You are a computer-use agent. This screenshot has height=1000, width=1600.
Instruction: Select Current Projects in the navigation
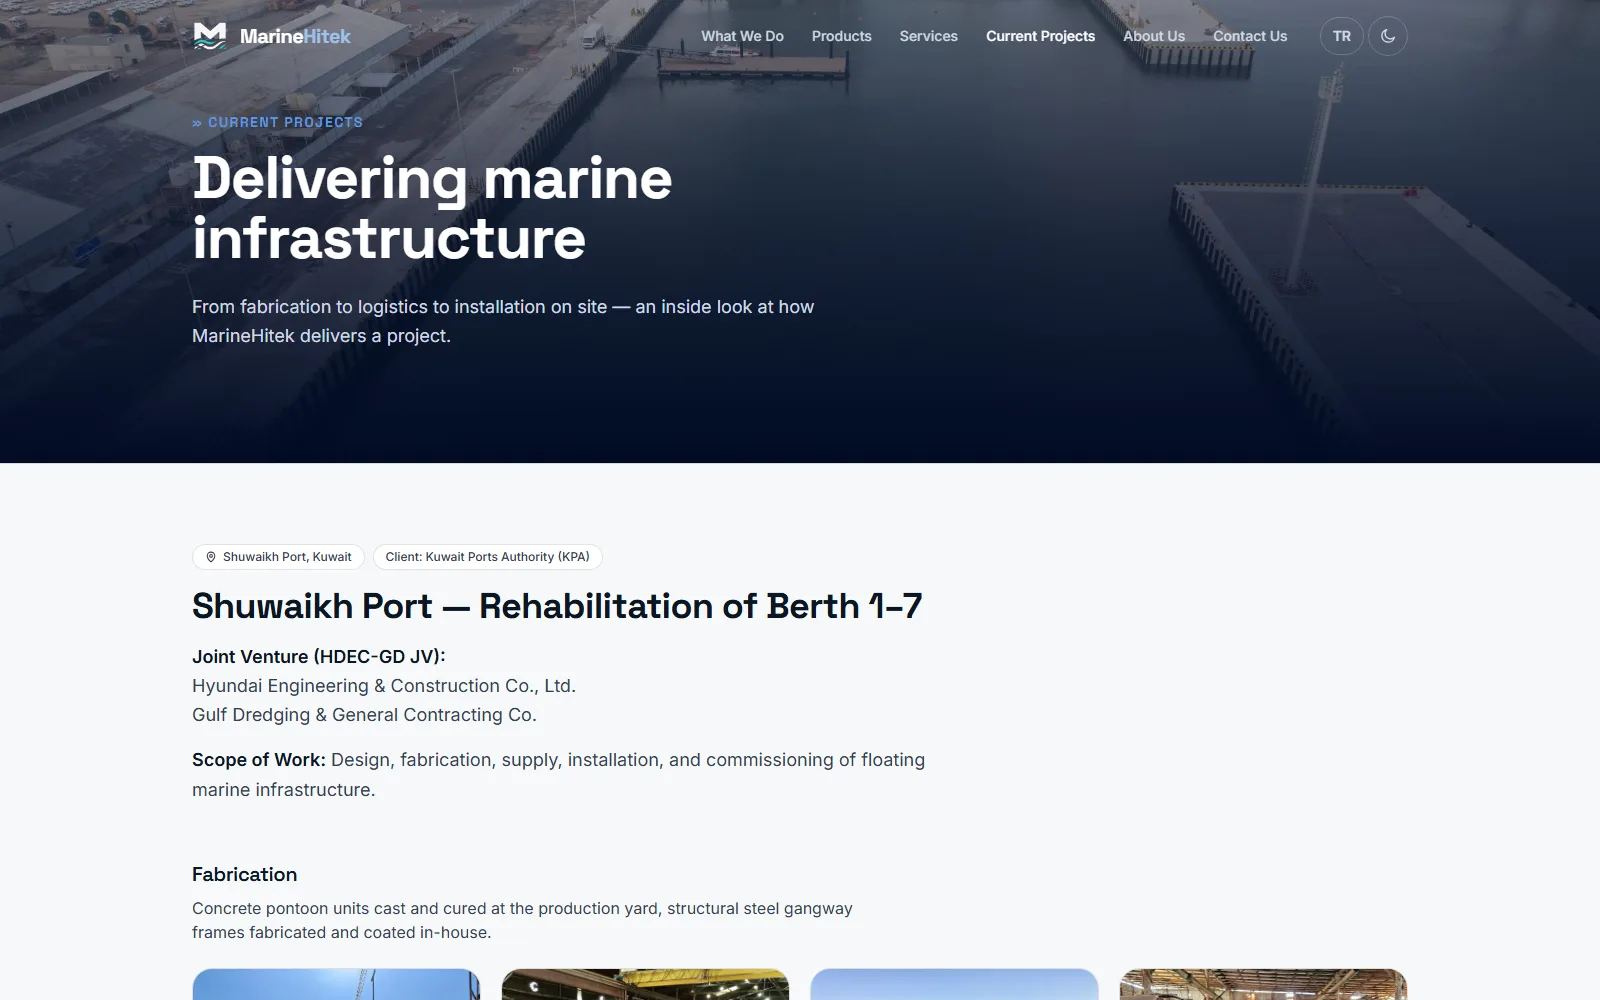point(1041,36)
